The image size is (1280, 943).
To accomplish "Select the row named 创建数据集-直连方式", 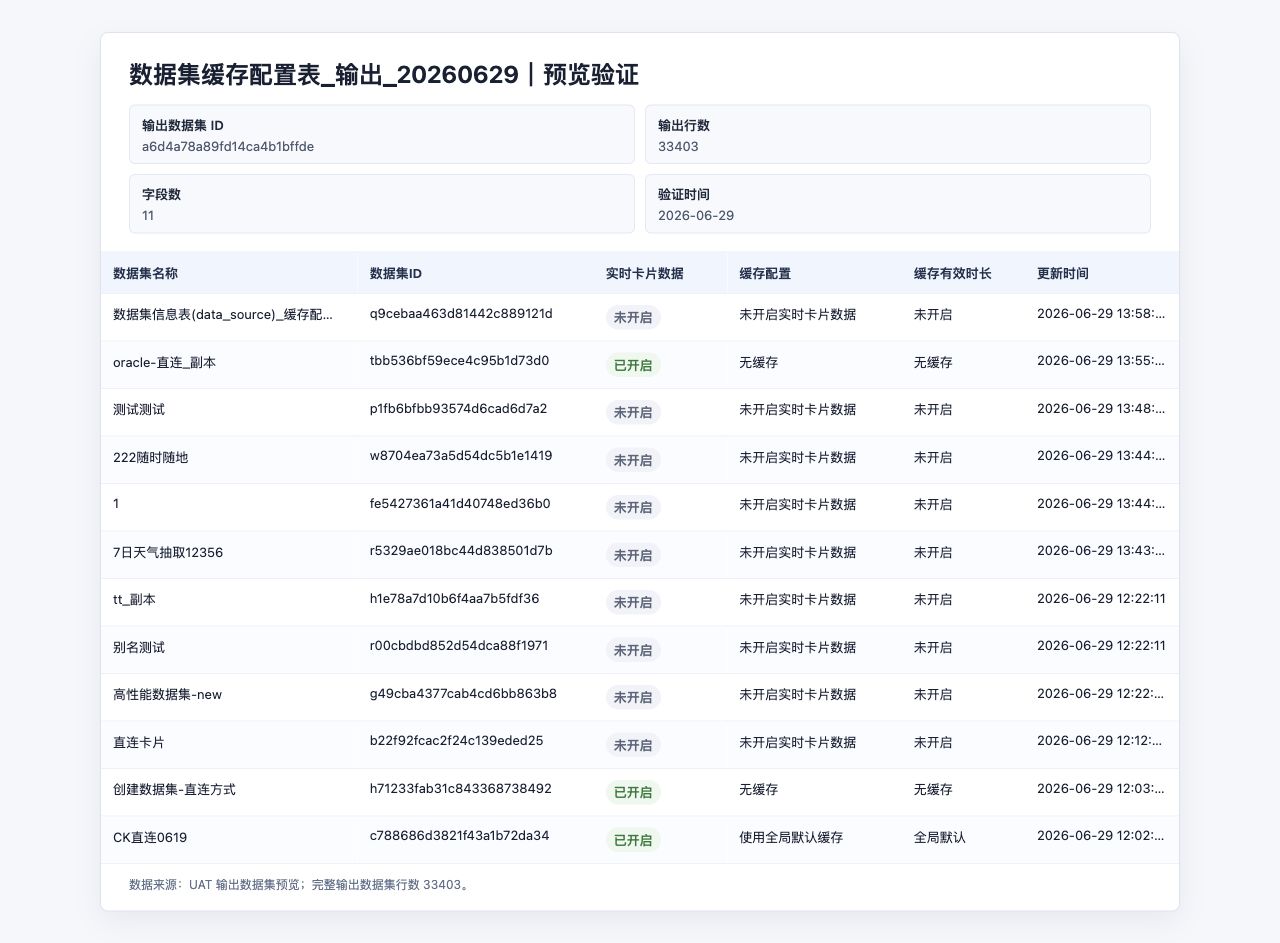I will click(640, 792).
